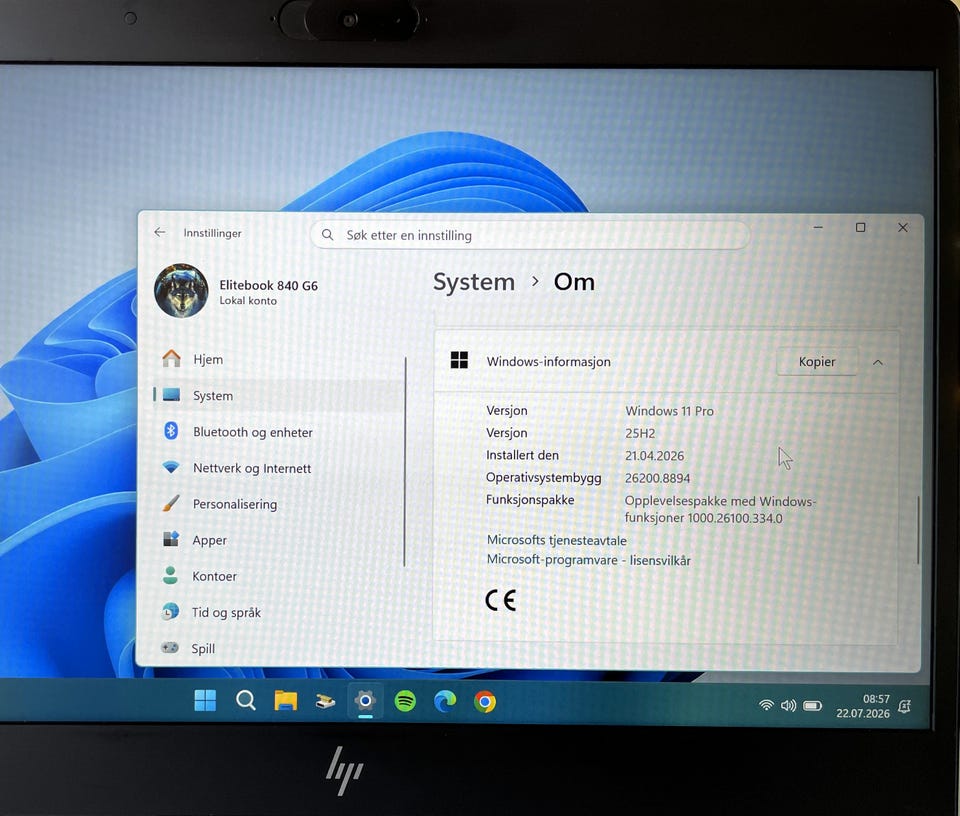Focus the Søk etter en innstilling field
This screenshot has height=816, width=960.
[x=530, y=235]
